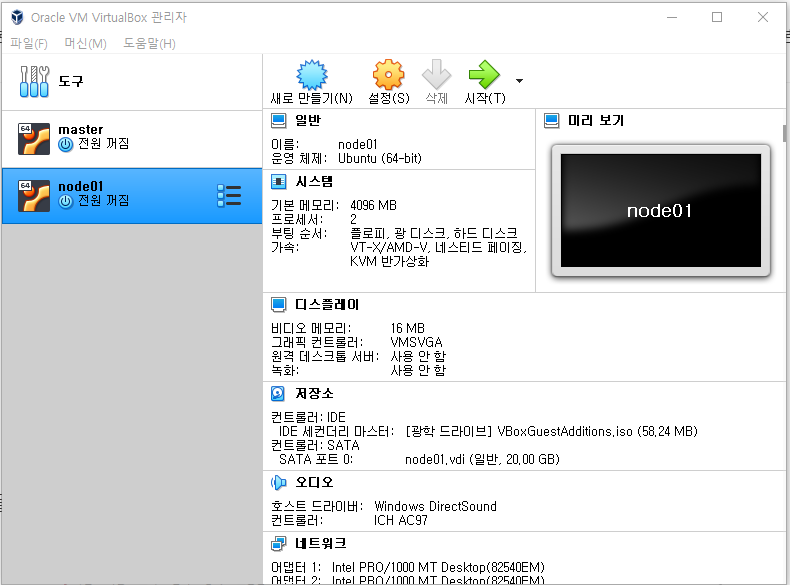Click the Storage (저장소) disk icon
Viewport: 790px width, 585px height.
point(279,394)
